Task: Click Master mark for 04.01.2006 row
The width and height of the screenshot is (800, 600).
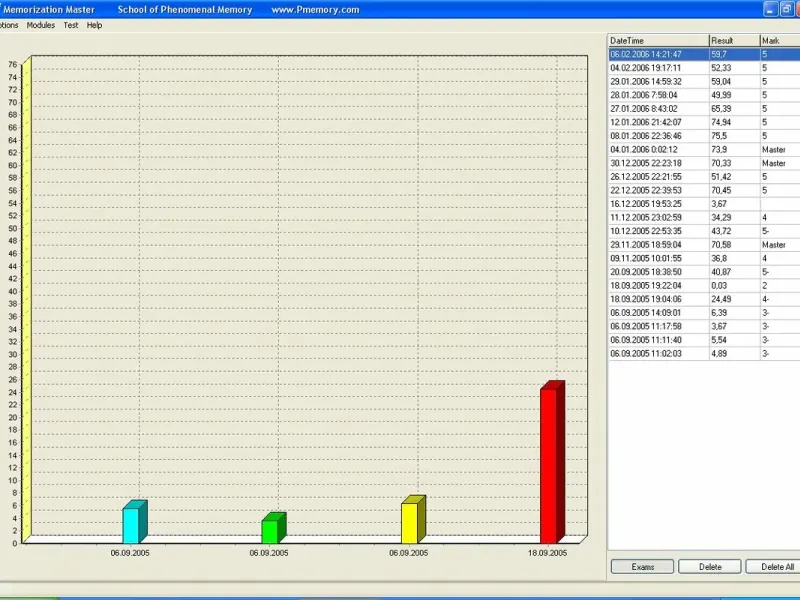Action: [774, 149]
